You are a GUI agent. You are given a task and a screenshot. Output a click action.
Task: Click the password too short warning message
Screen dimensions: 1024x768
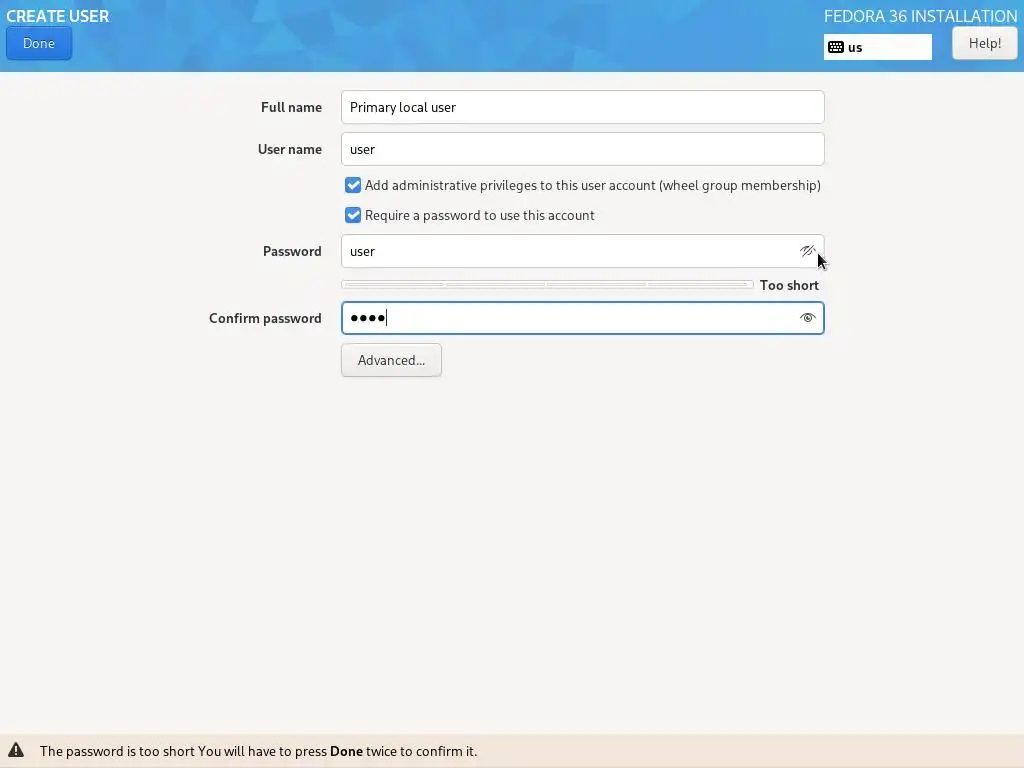click(259, 751)
